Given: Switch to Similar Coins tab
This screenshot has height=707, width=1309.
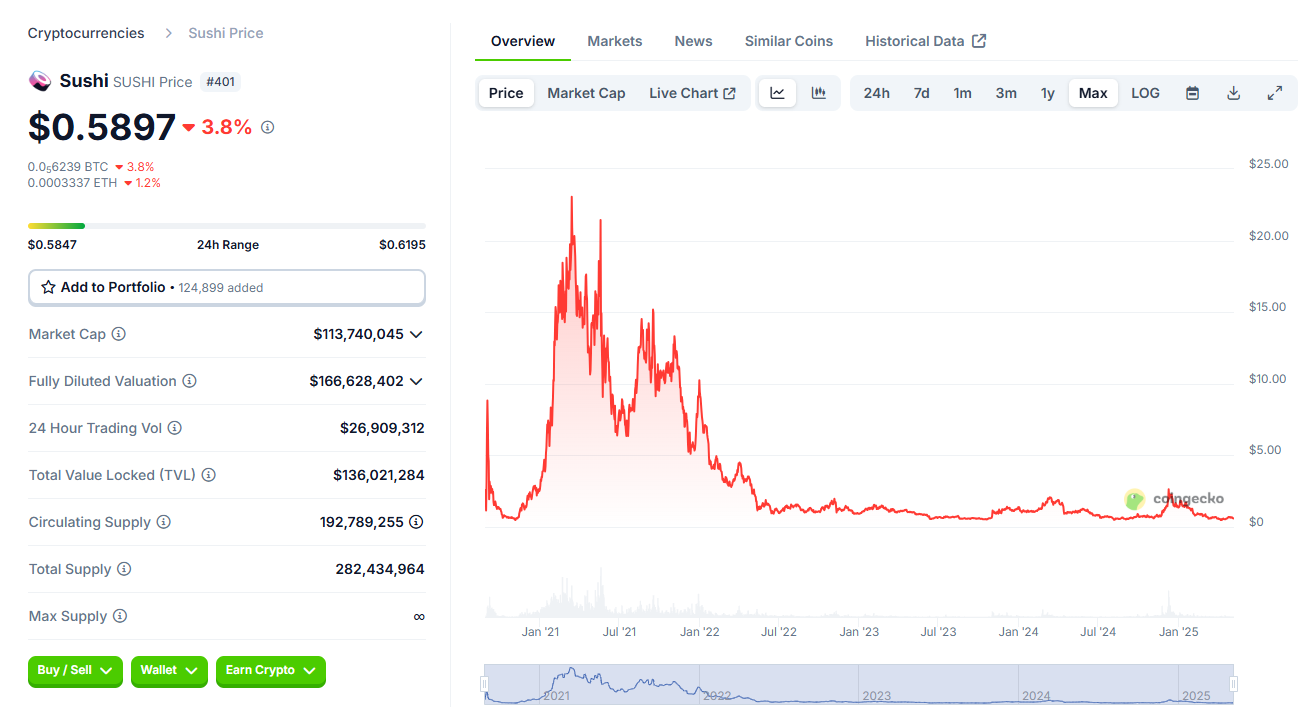Looking at the screenshot, I should [x=788, y=41].
